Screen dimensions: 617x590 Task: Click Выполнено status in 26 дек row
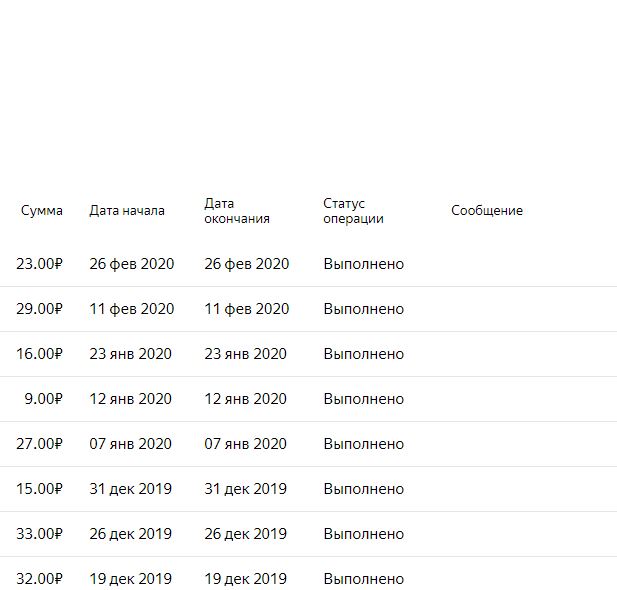coord(364,534)
